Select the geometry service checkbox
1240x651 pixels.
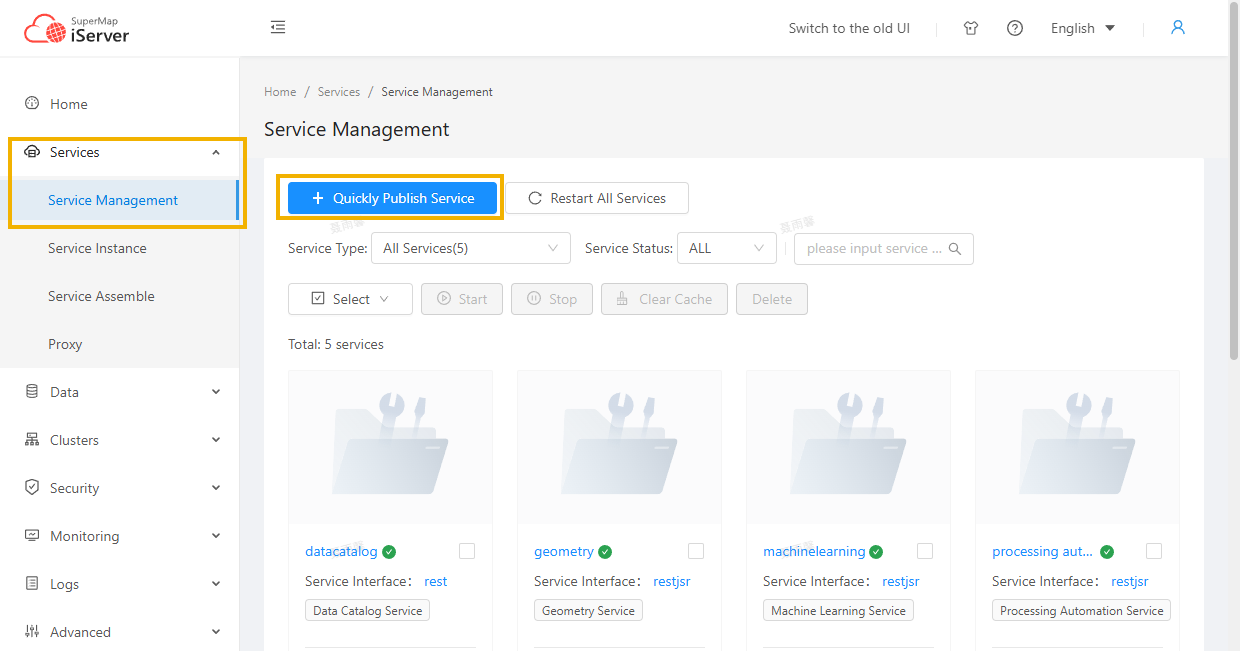coord(696,551)
